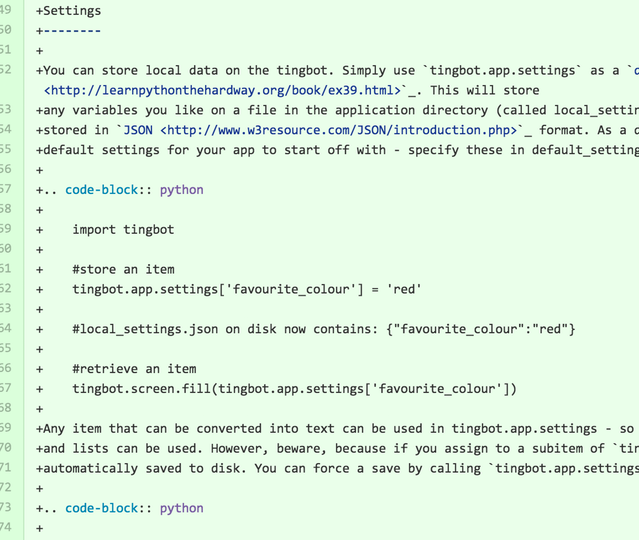Click 'default settings for your app' line

pos(337,150)
